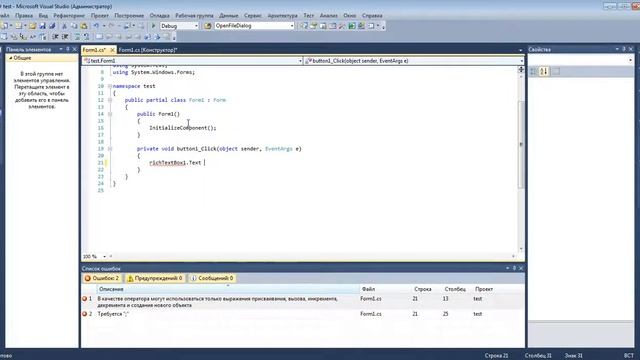Save the current file with the floppy icon
This screenshot has height=360, width=640.
tap(42, 26)
